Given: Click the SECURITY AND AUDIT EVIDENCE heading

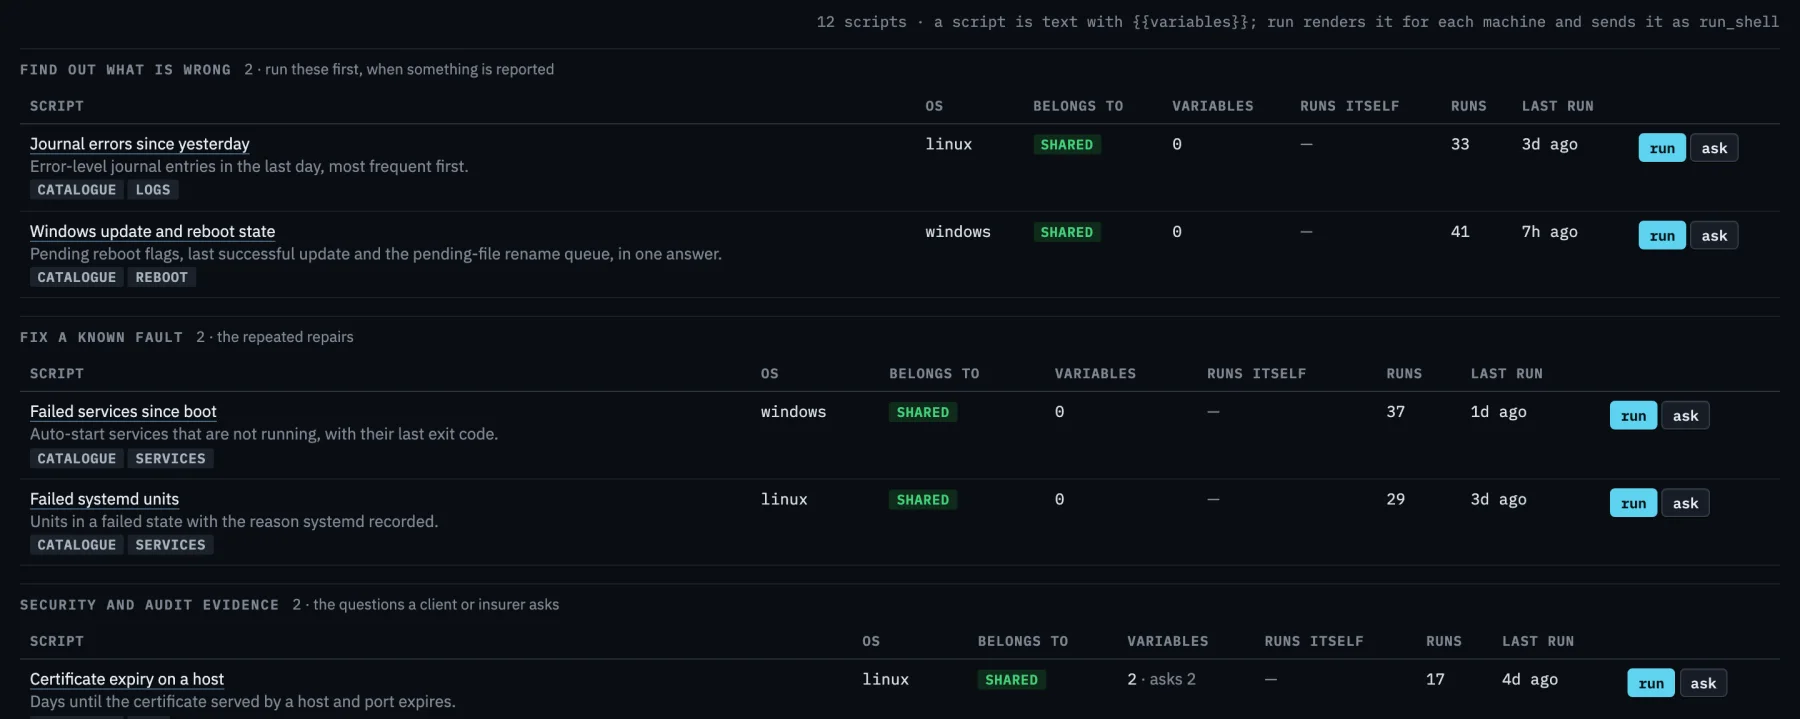Looking at the screenshot, I should click(x=149, y=605).
